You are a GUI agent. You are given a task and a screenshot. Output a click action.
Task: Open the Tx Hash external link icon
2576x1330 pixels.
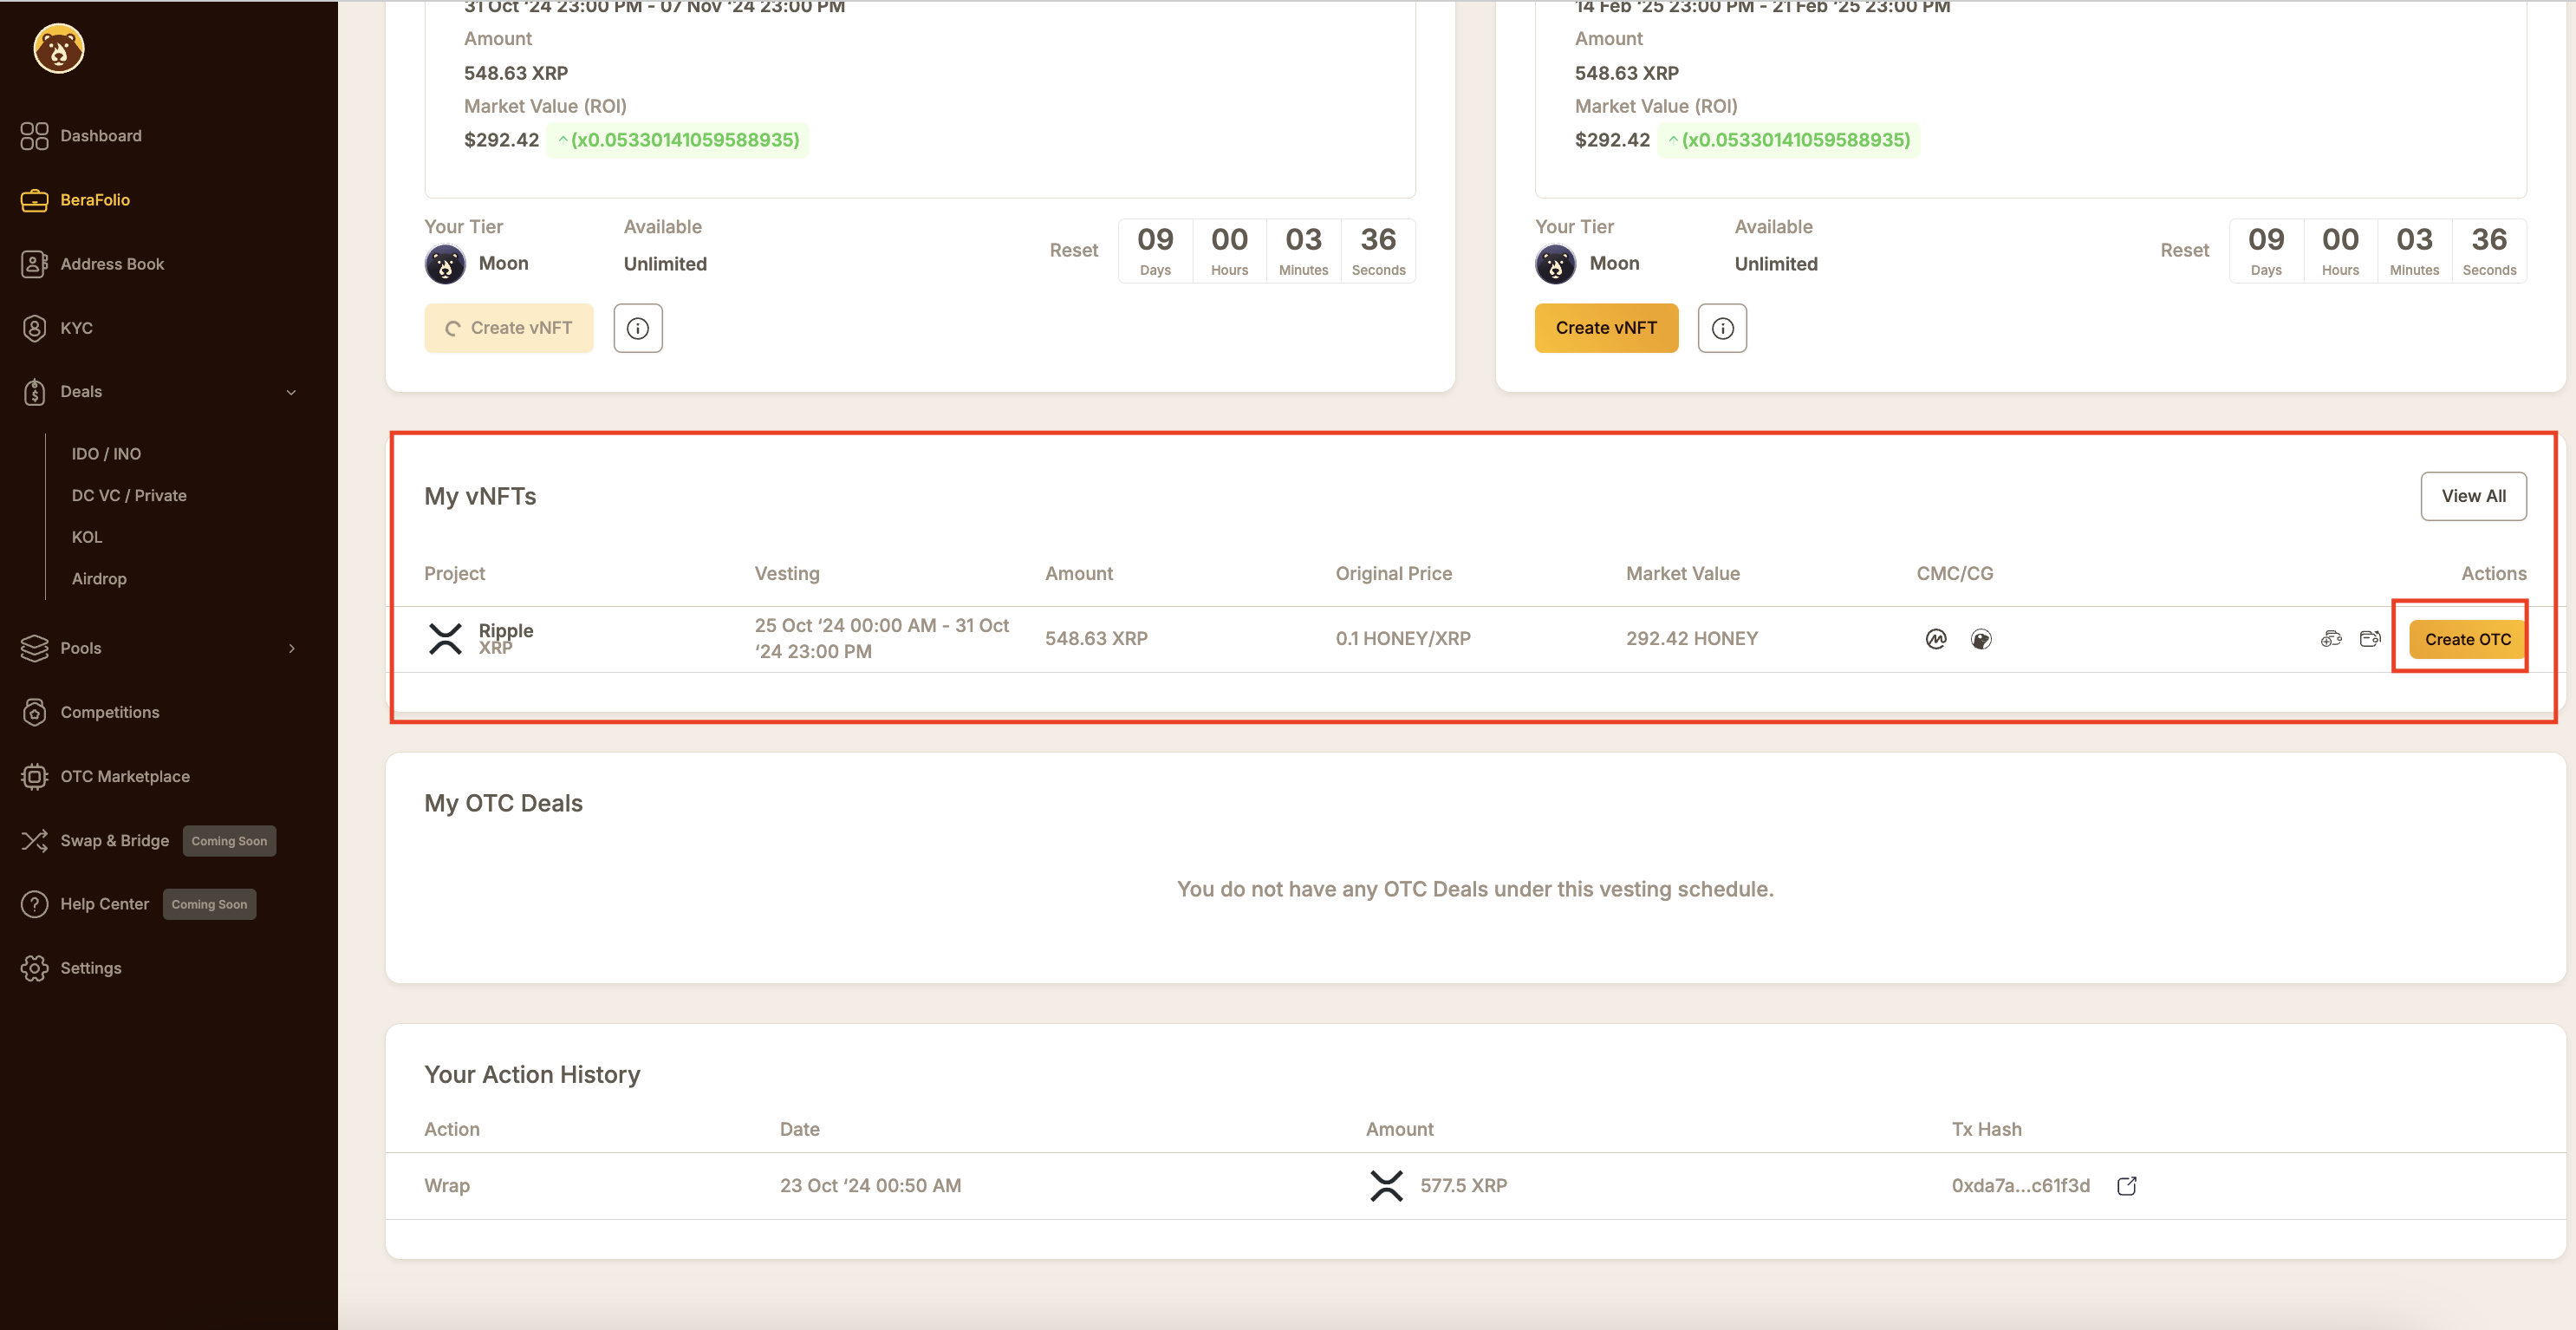click(2127, 1185)
